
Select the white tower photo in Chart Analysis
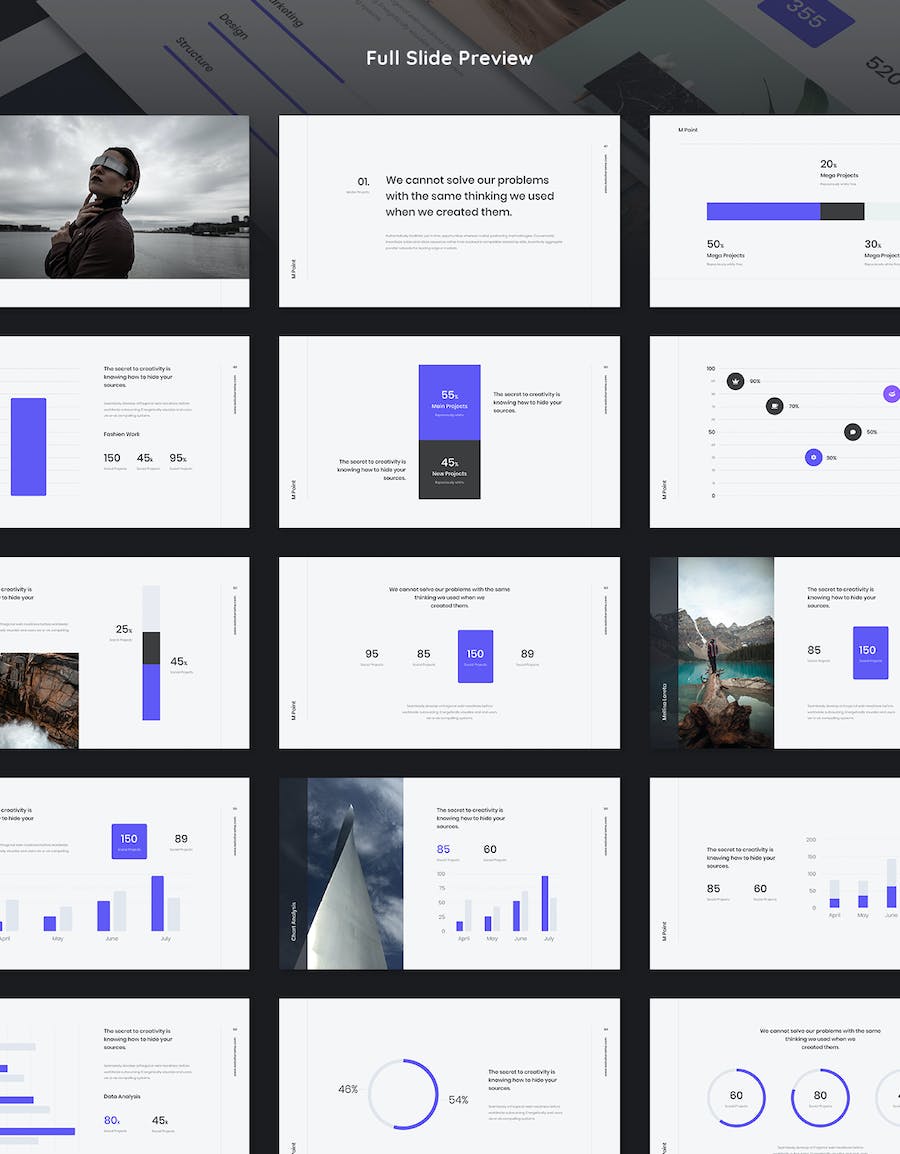coord(354,873)
